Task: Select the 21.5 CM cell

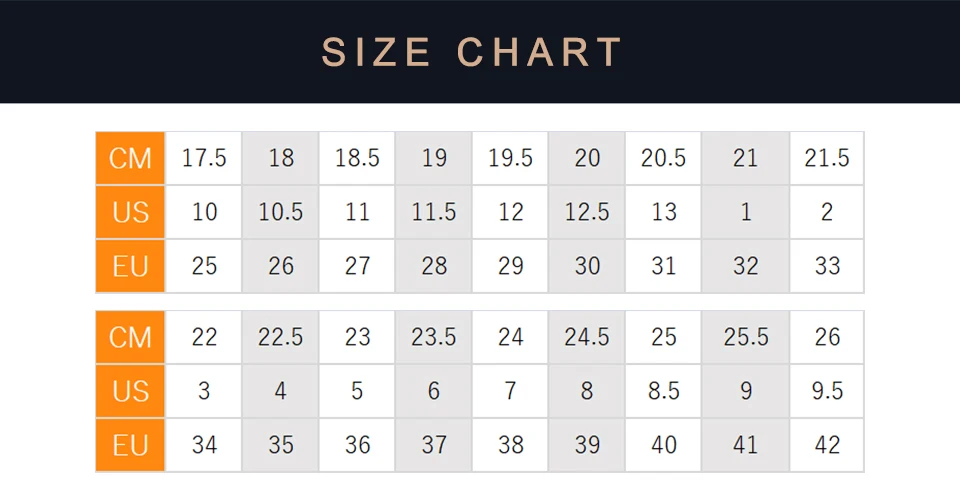Action: coord(827,159)
